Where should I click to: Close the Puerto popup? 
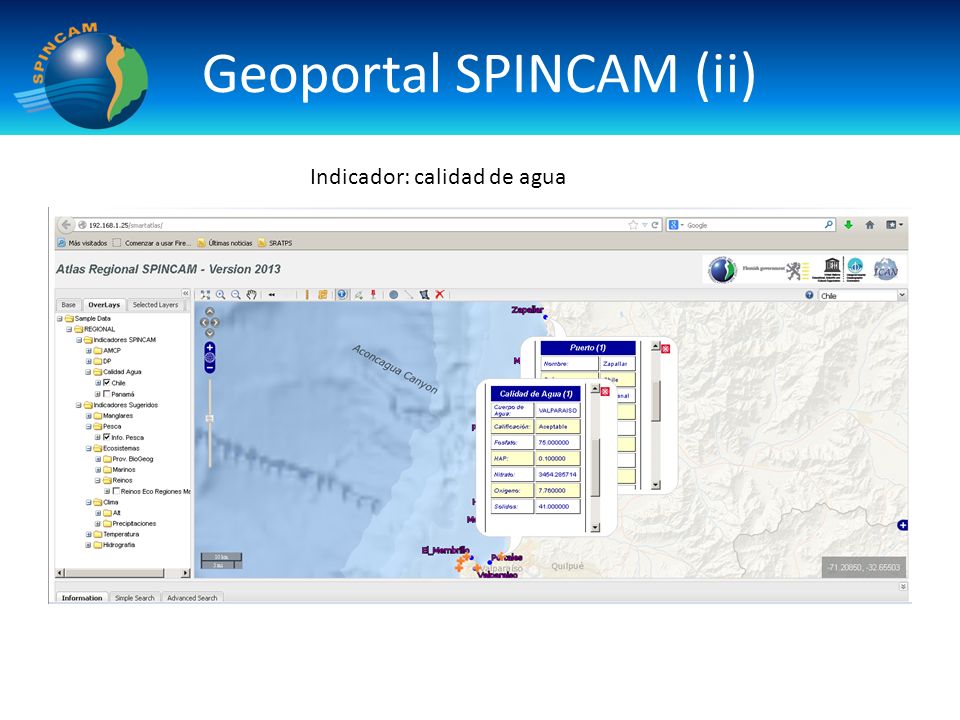666,348
